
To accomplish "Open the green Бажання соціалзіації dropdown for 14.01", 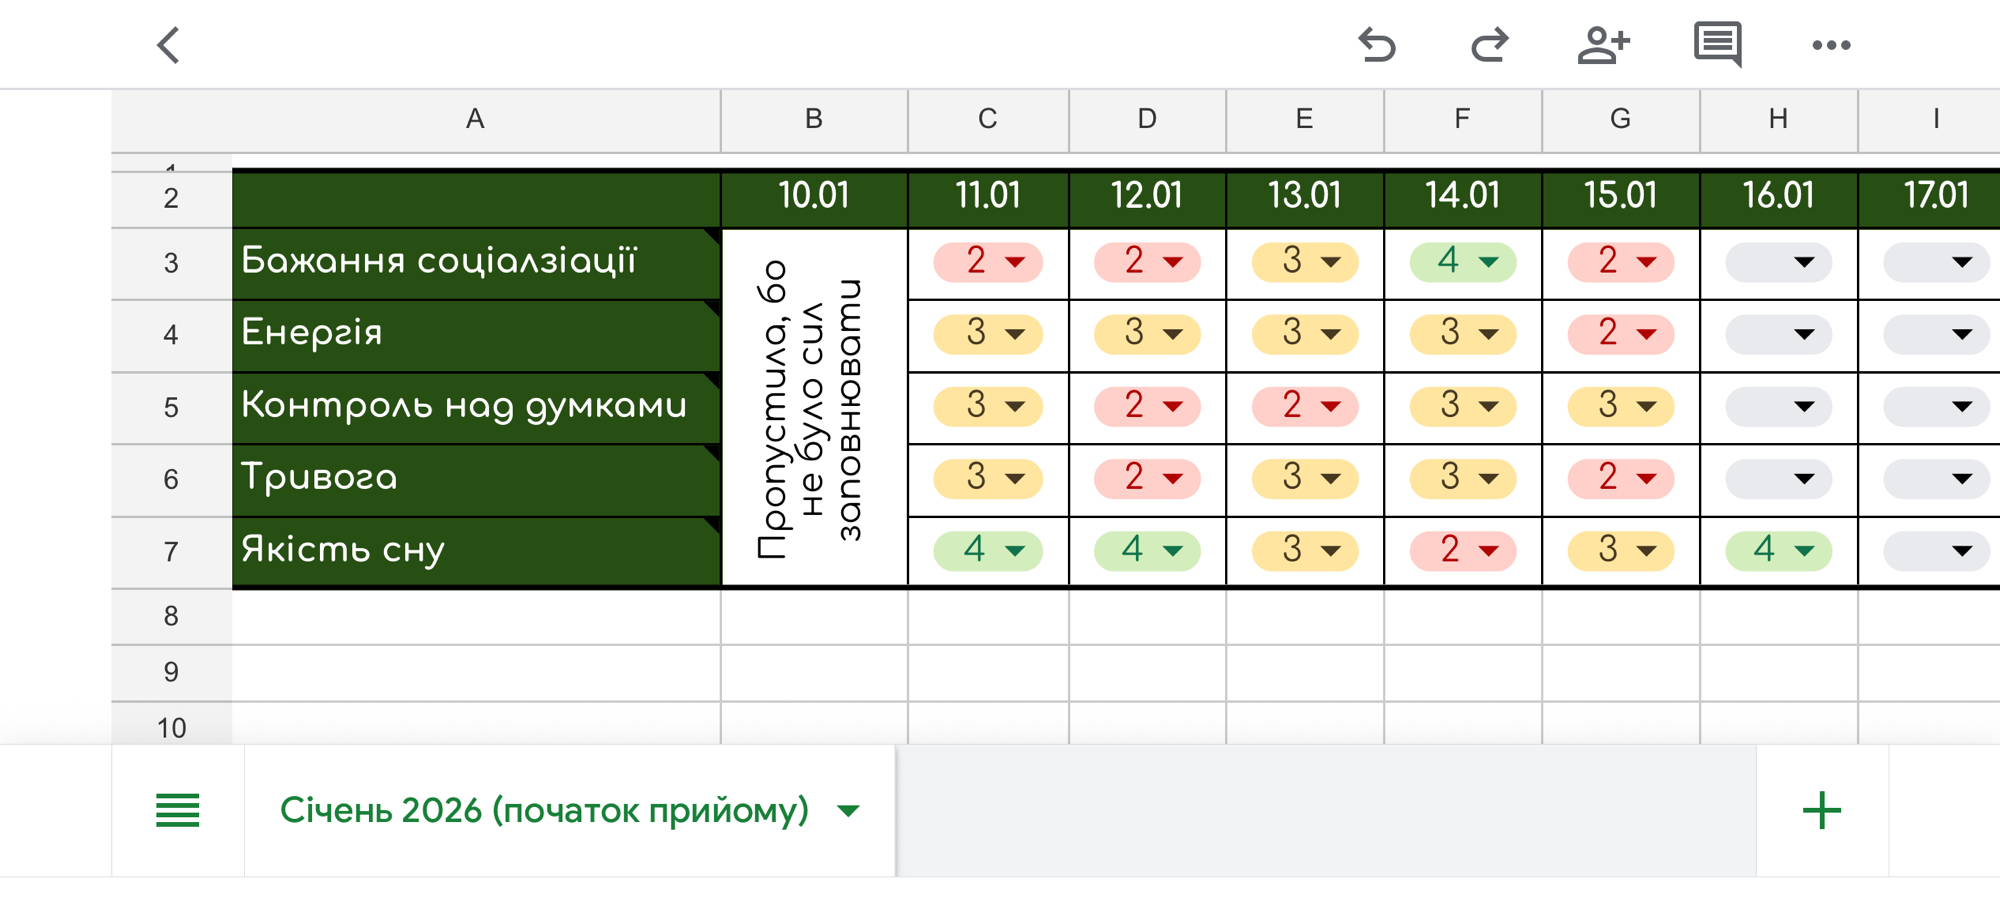I will [x=1462, y=262].
